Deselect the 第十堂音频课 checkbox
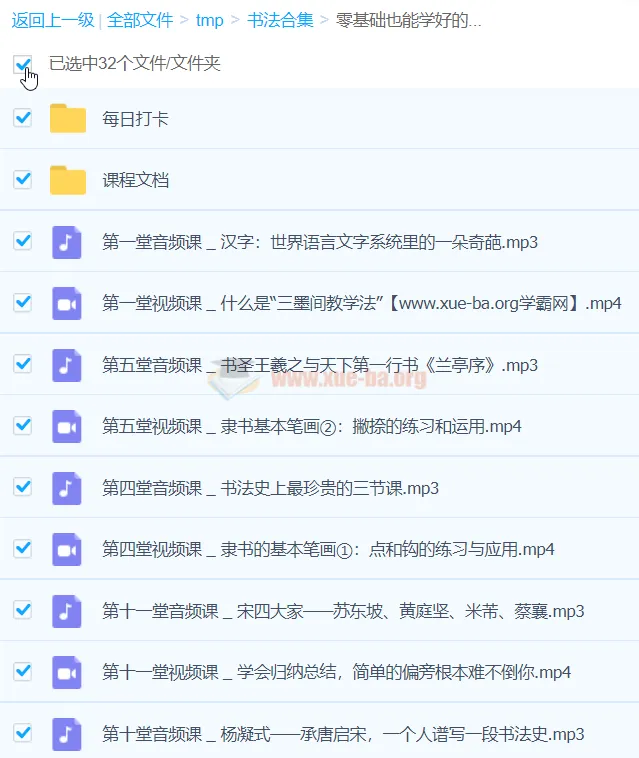Viewport: 639px width, 758px height. (22, 733)
